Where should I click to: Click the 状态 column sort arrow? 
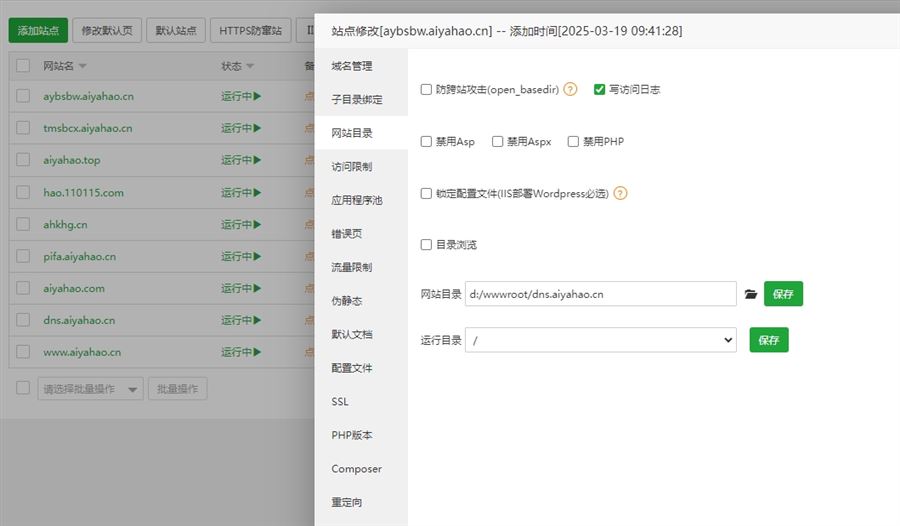[249, 67]
